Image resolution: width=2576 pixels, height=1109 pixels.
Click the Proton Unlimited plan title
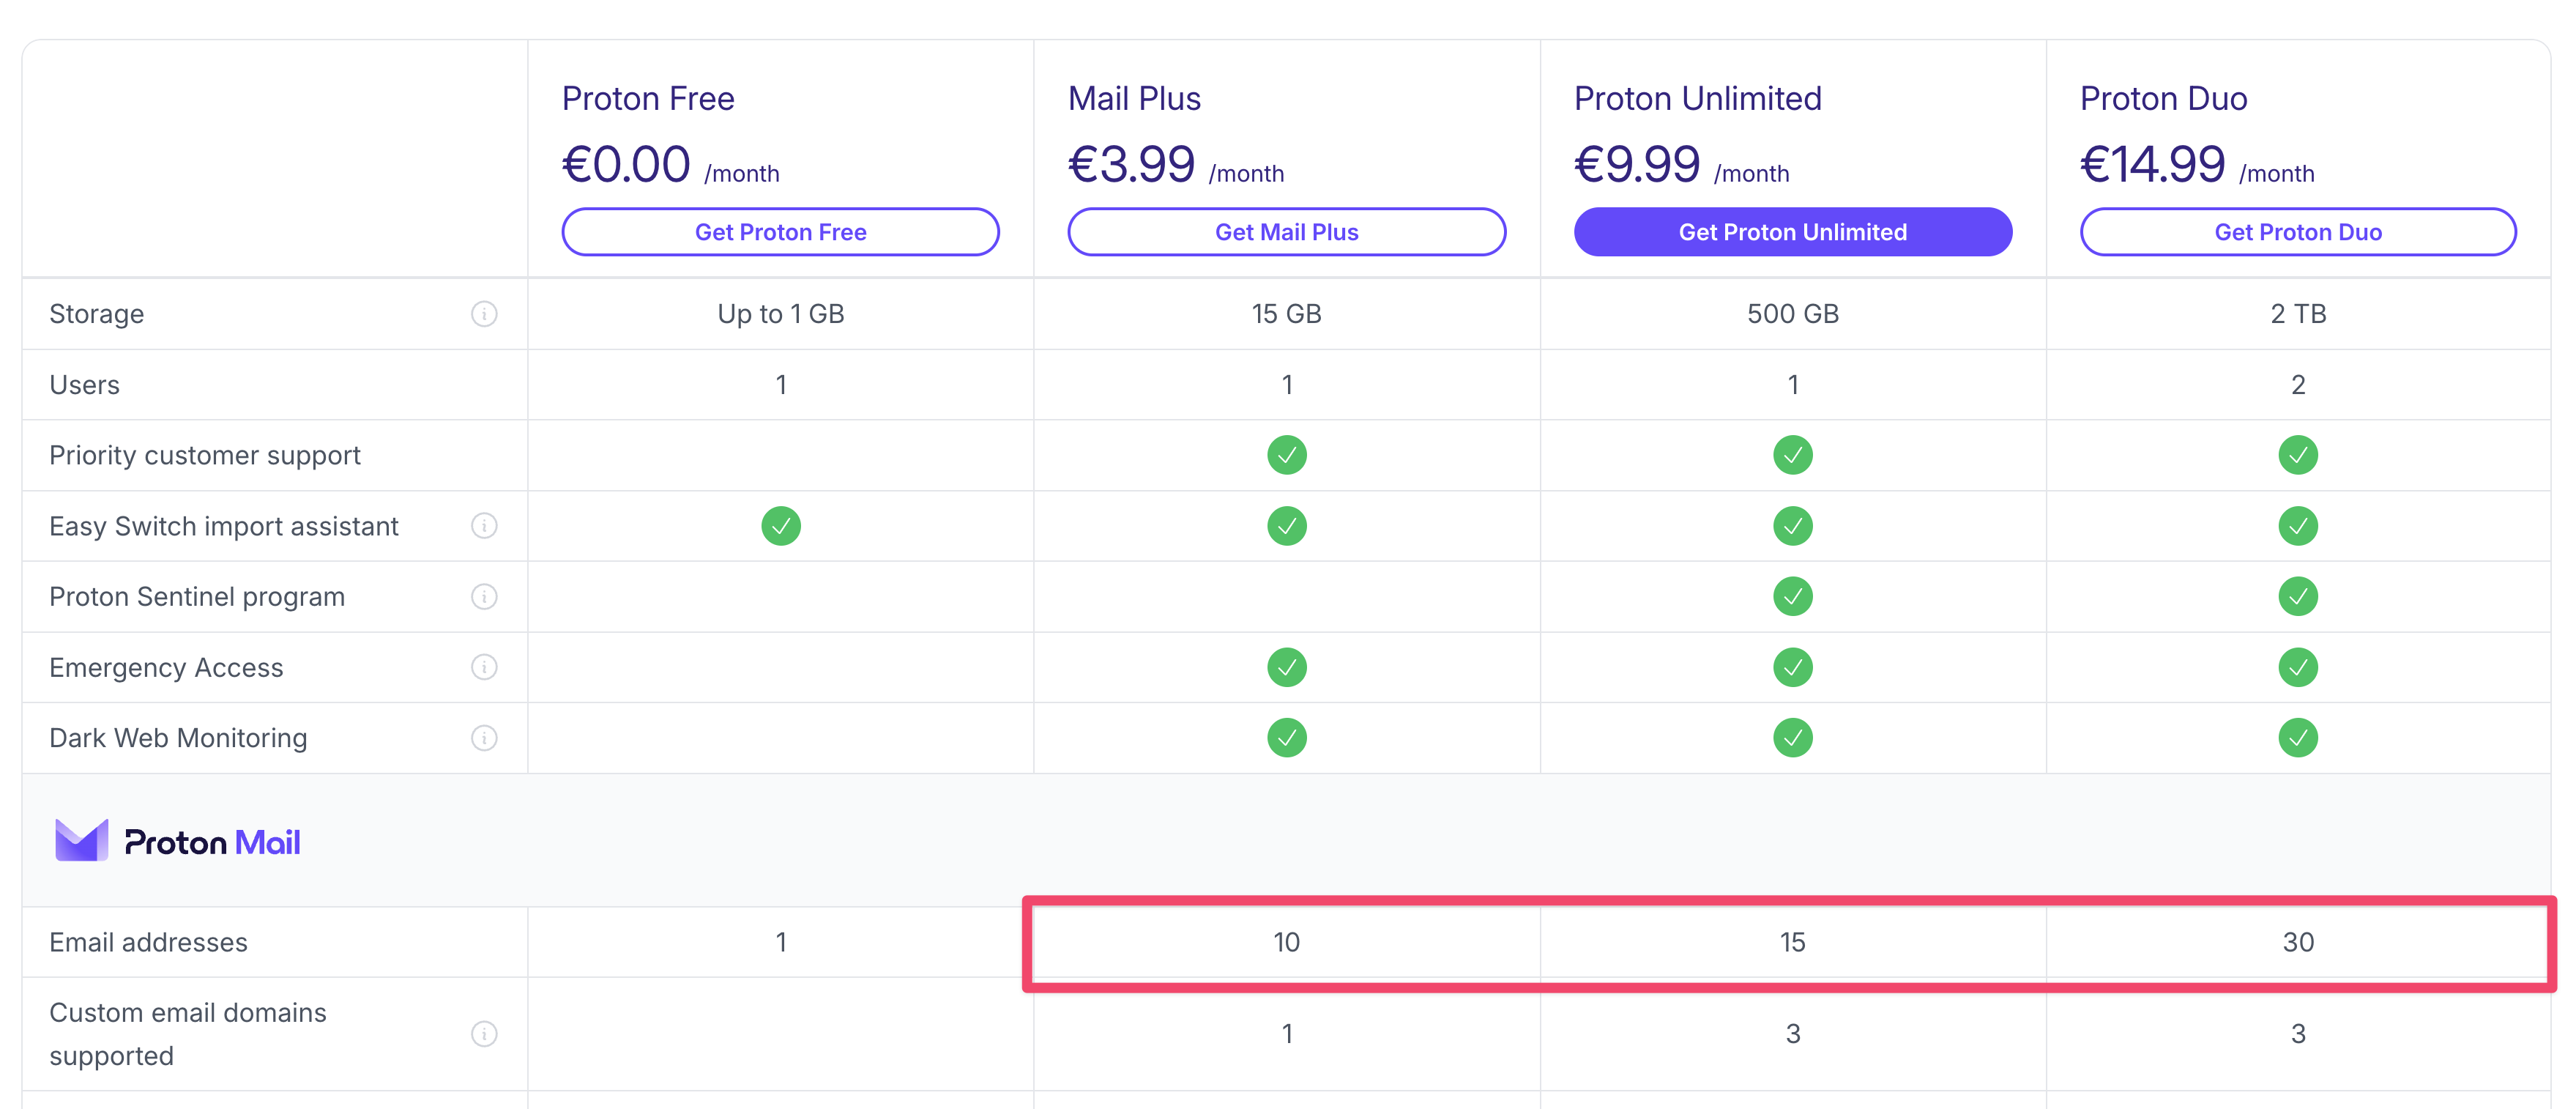[x=1698, y=99]
